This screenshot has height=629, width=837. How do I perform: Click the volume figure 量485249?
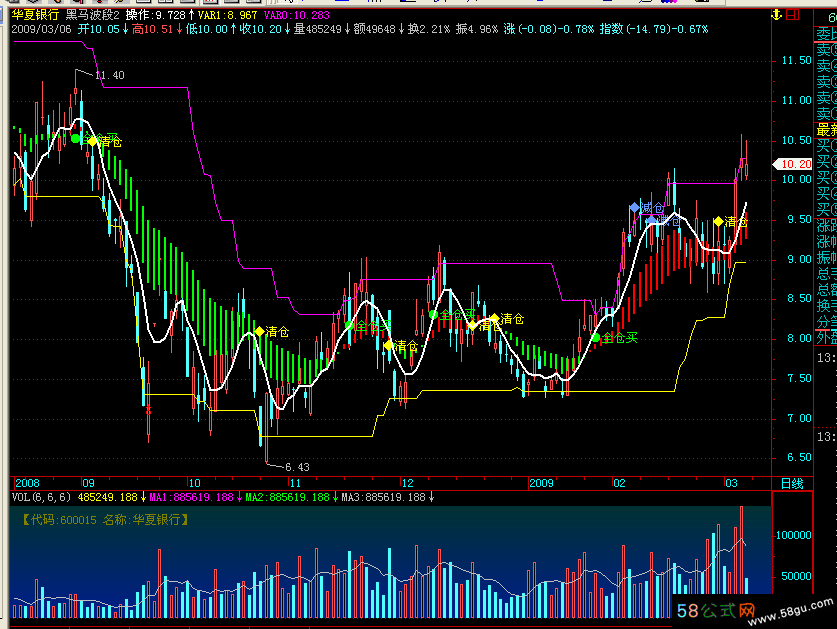click(317, 29)
